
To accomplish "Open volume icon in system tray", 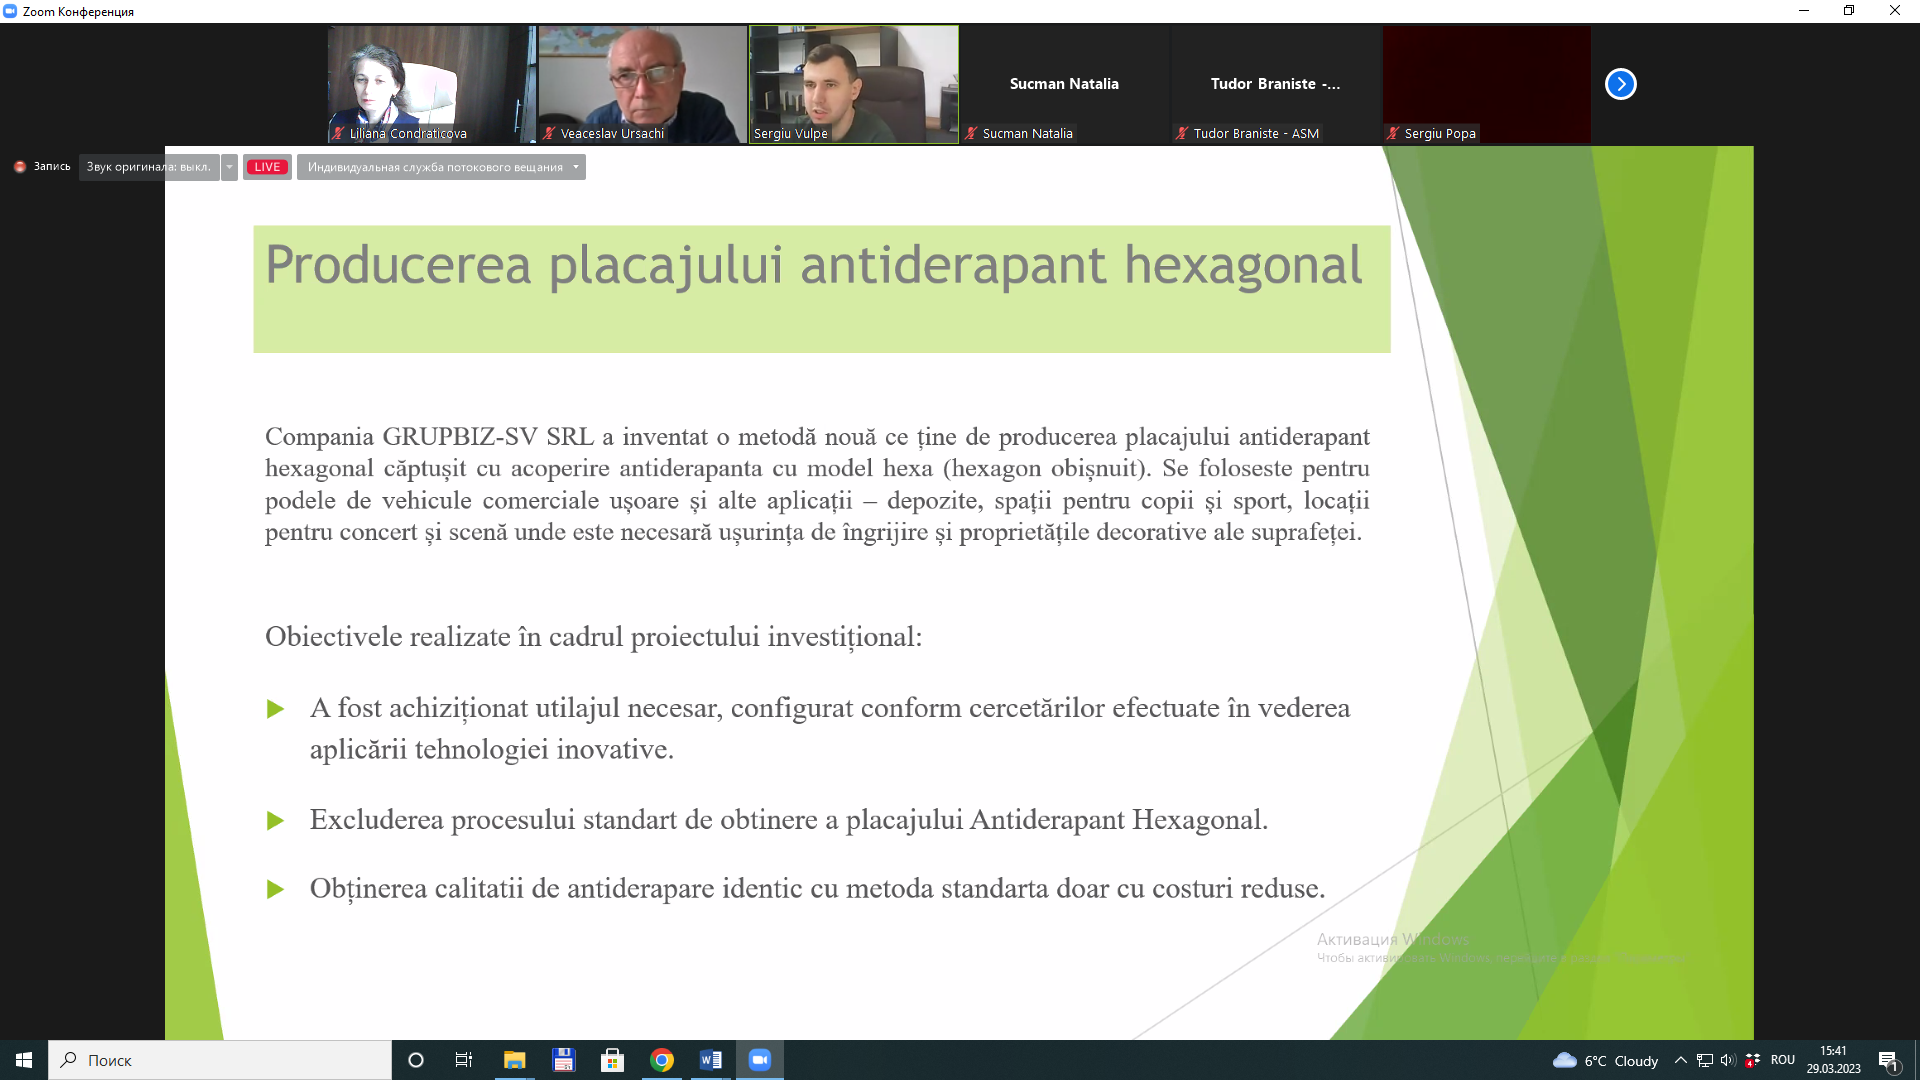I will (1728, 1060).
